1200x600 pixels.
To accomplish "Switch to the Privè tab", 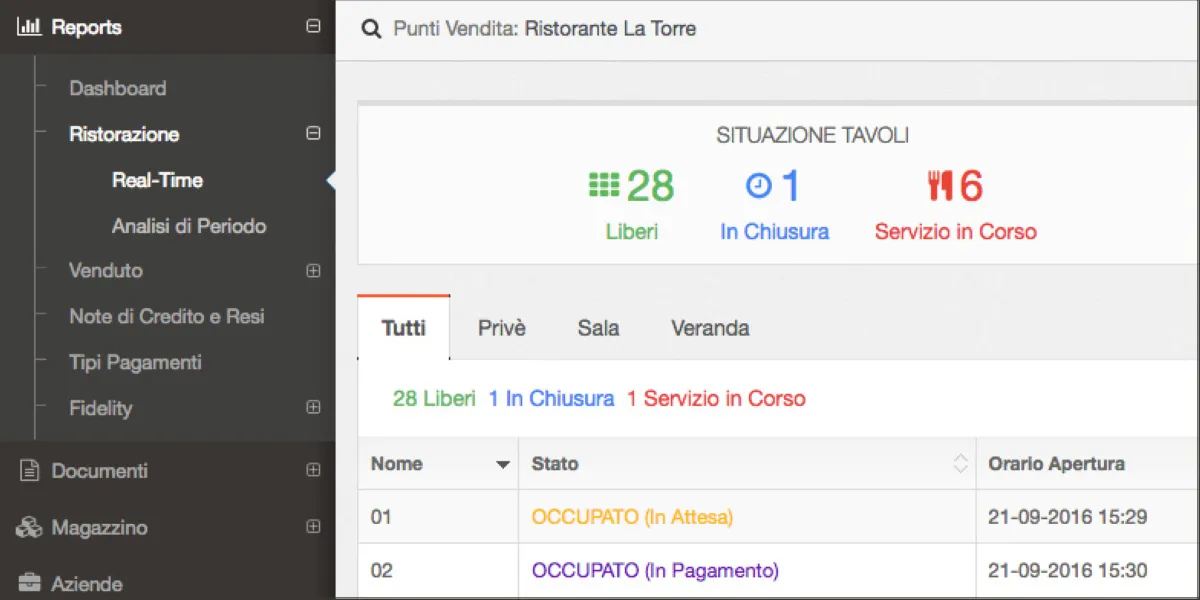I will click(x=501, y=328).
